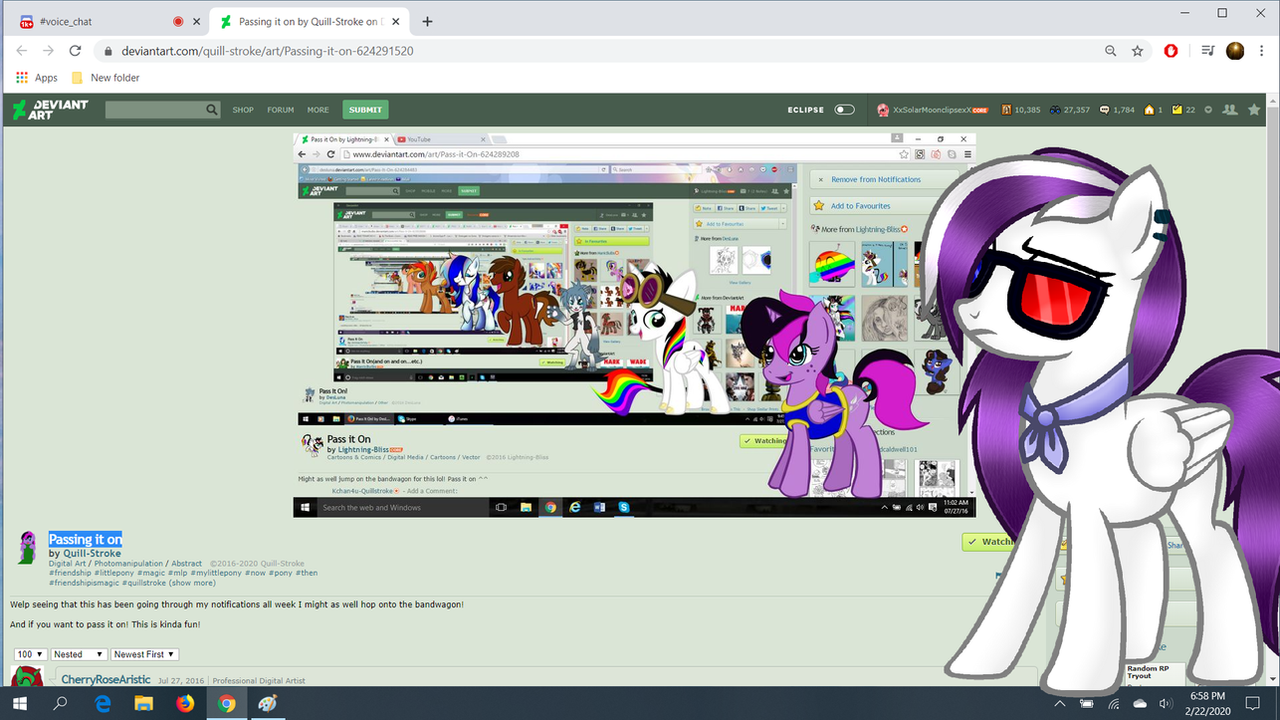Click the friends icon in header
The height and width of the screenshot is (720, 1280).
1230,110
